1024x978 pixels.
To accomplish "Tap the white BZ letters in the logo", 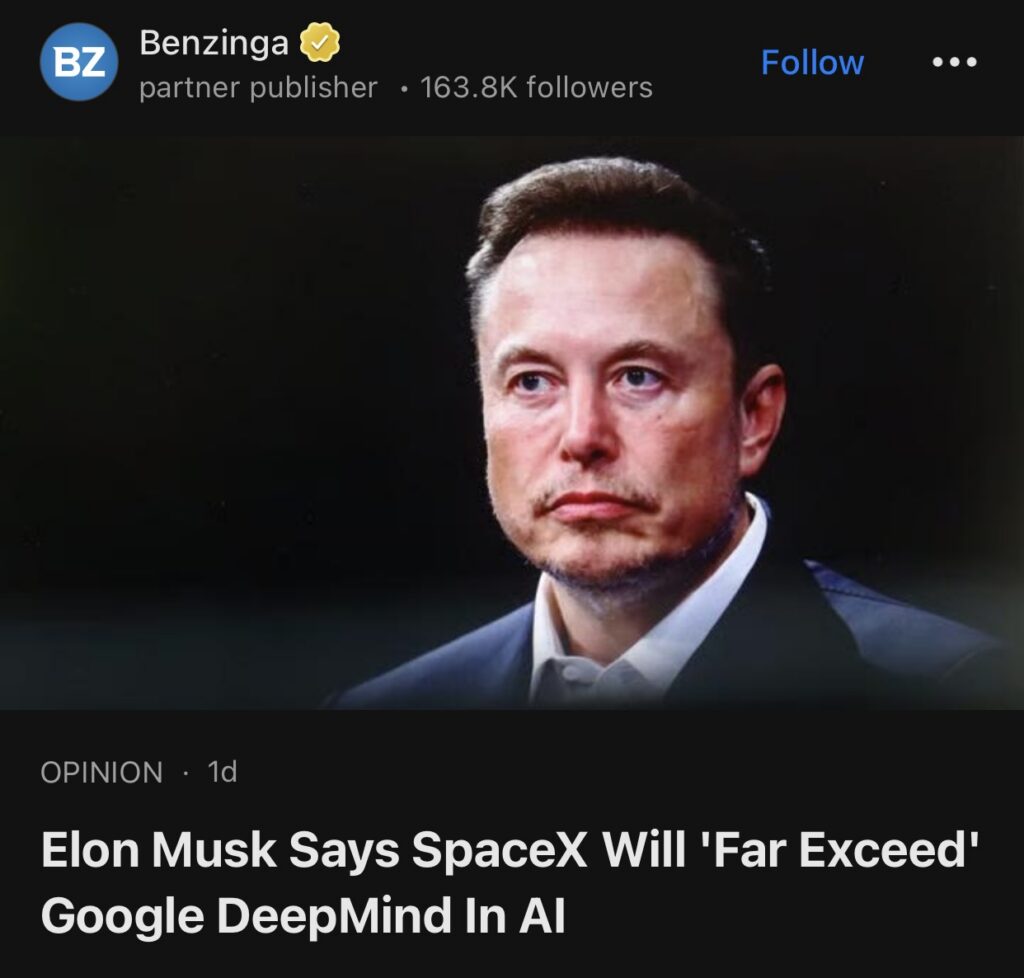I will pyautogui.click(x=79, y=63).
